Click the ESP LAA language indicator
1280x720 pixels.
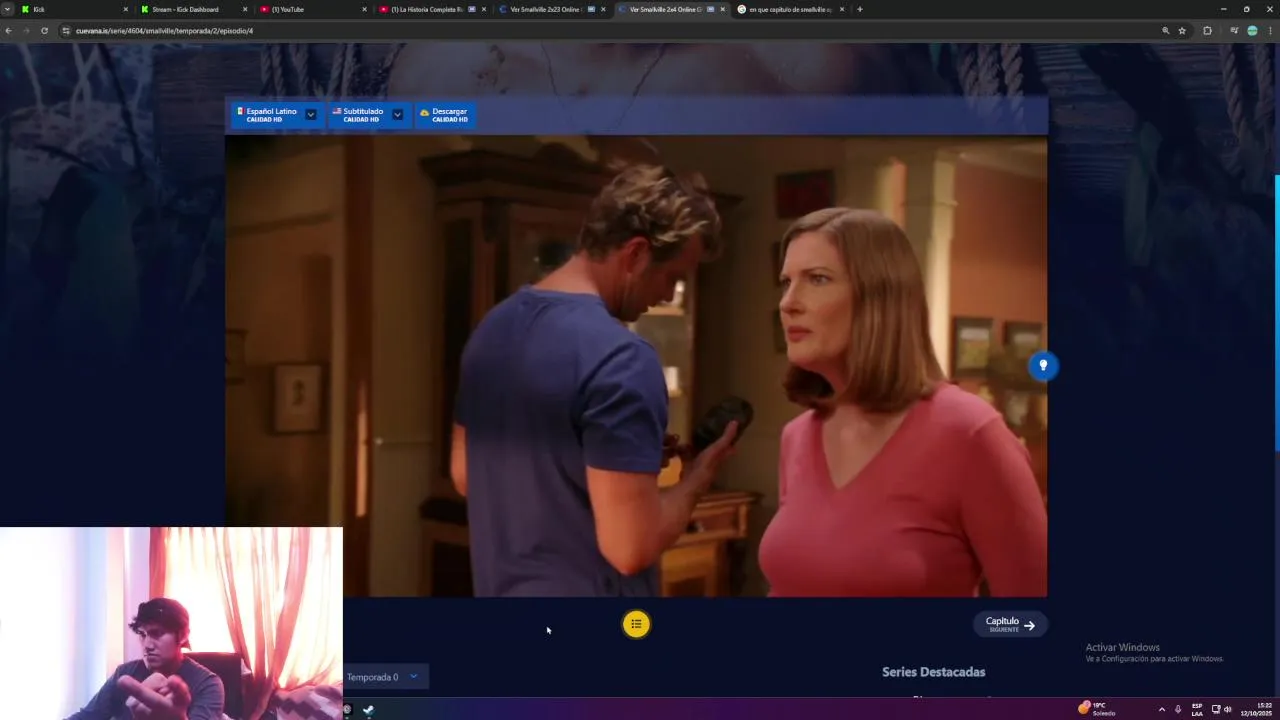tap(1197, 709)
